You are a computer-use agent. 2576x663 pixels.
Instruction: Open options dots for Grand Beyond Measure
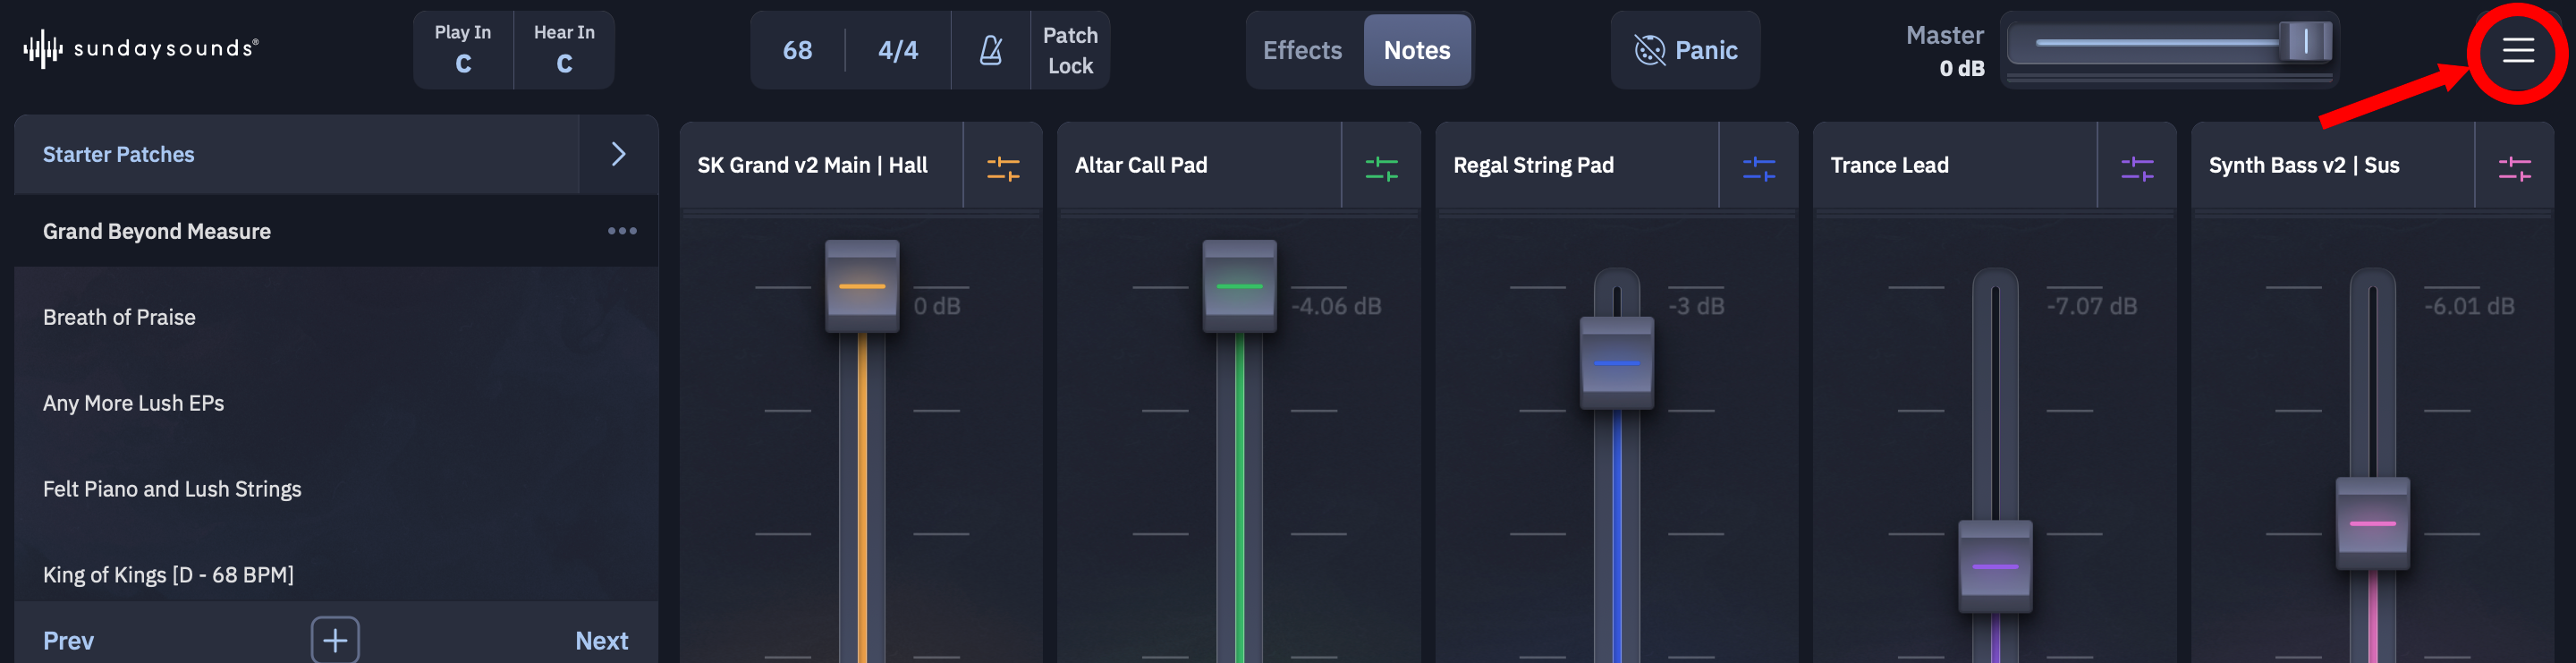coord(622,231)
